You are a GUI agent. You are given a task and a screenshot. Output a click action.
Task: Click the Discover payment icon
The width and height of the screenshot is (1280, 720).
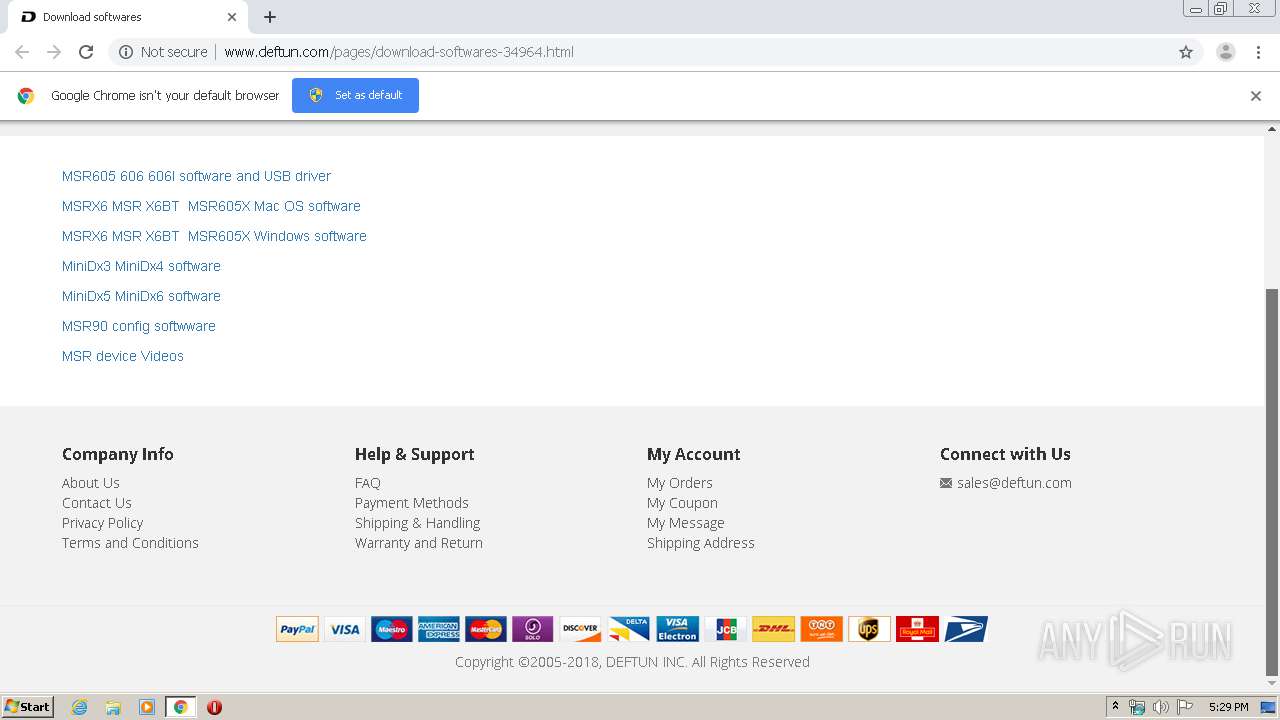(580, 629)
